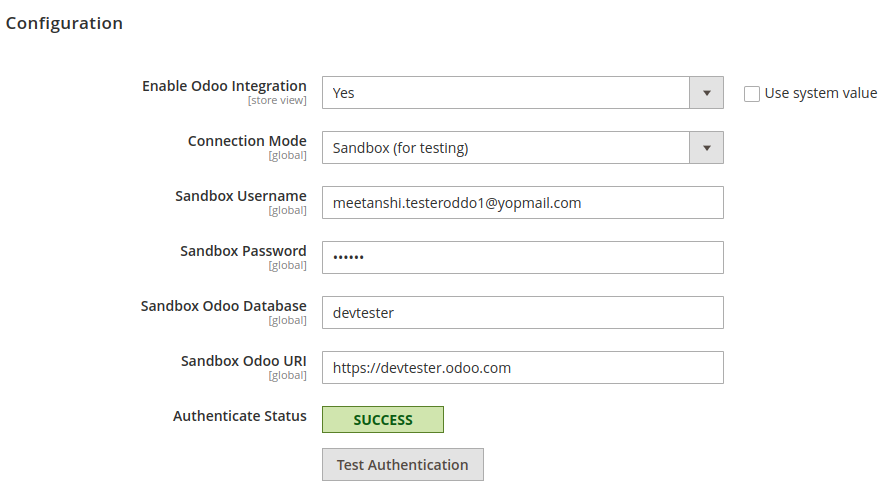Click the Configuration section heading
This screenshot has width=886, height=498.
64,23
